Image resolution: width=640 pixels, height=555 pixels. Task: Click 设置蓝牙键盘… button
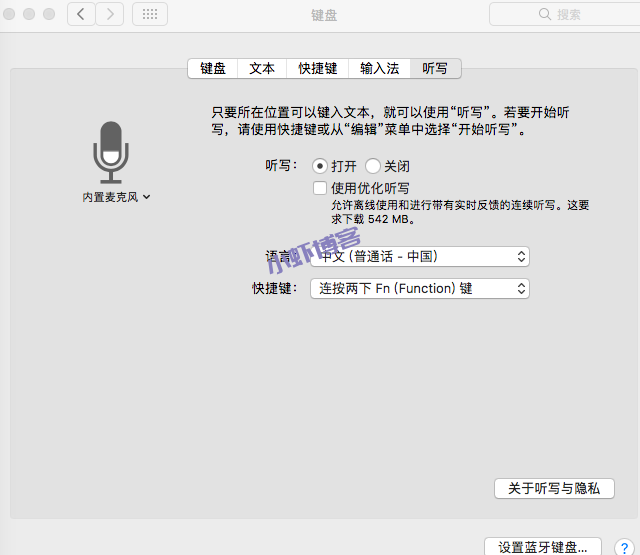pos(542,547)
